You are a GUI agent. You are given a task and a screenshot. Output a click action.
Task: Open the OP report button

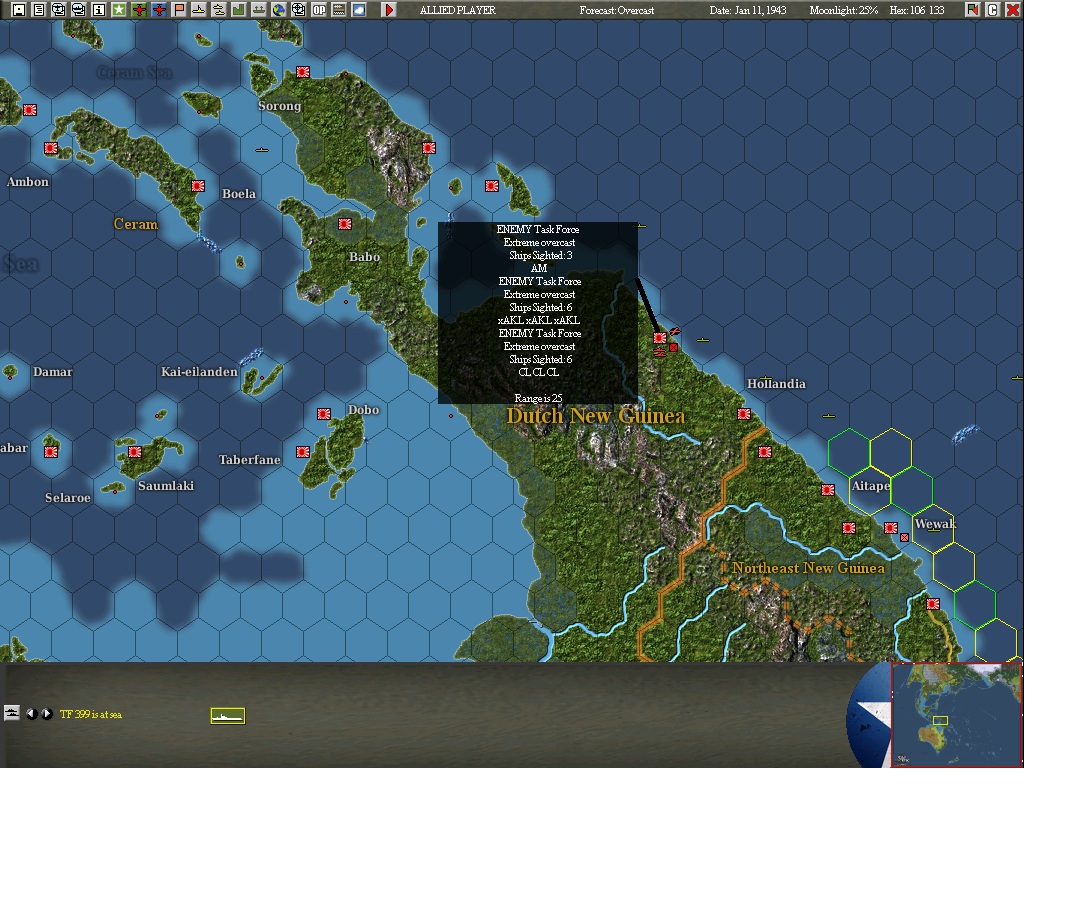[x=318, y=10]
